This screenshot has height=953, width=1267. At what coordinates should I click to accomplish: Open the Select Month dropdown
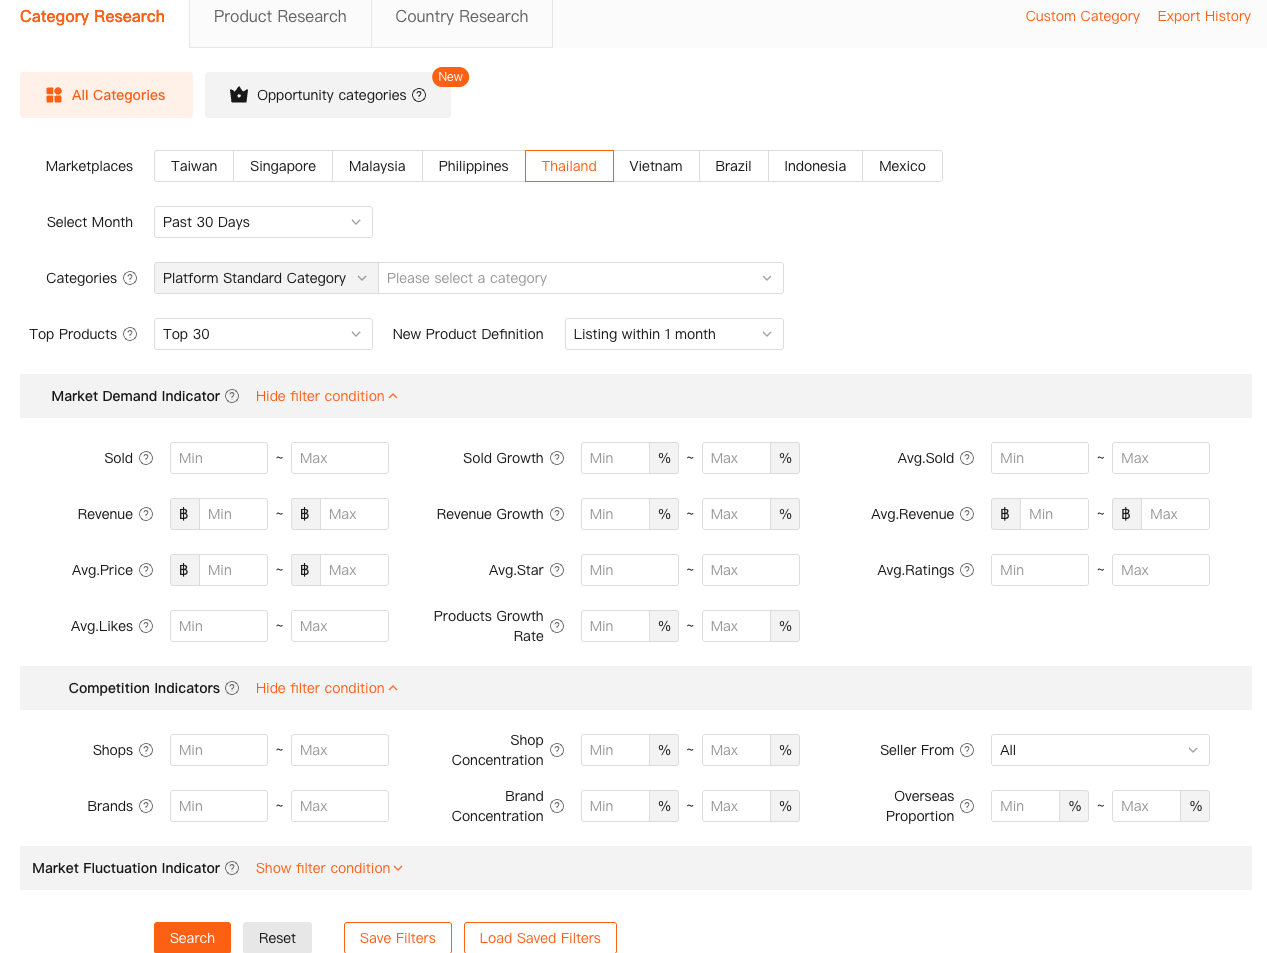point(263,222)
